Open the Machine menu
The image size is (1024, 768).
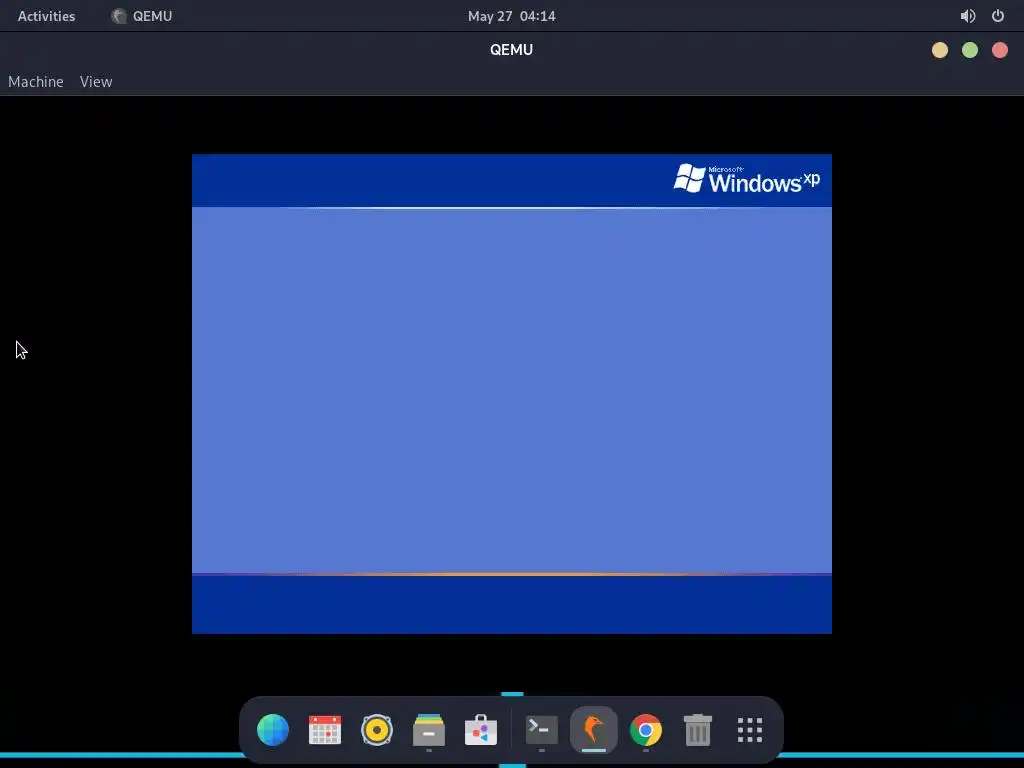[x=36, y=82]
